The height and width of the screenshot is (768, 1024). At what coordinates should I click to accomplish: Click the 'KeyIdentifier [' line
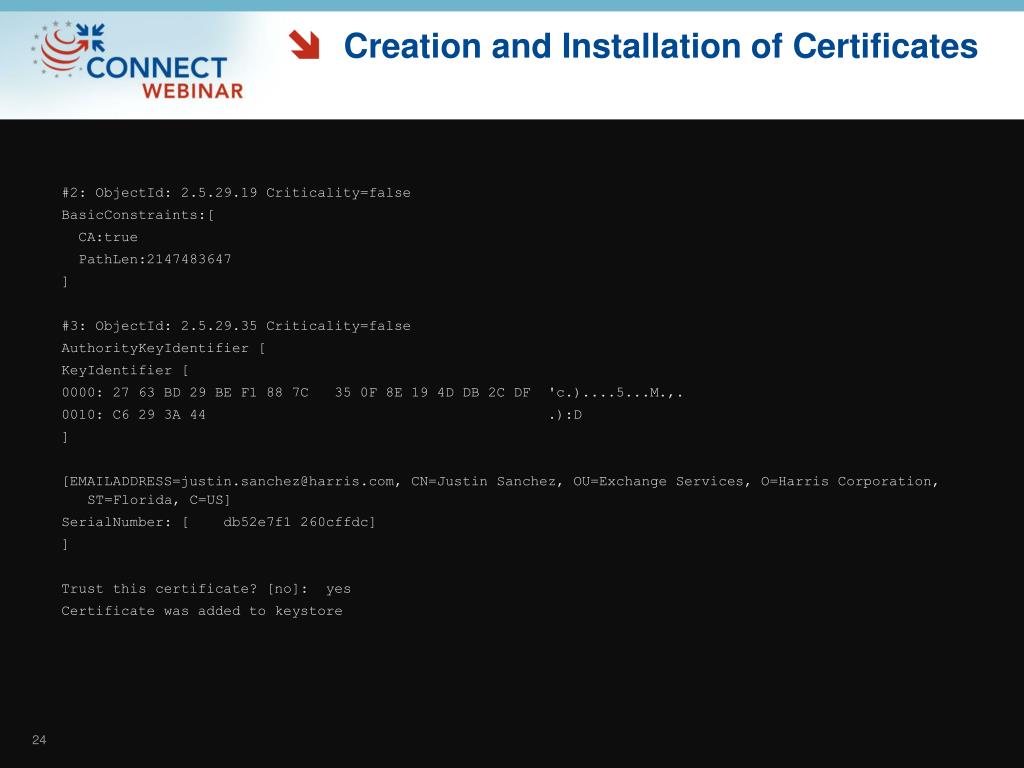click(x=125, y=370)
